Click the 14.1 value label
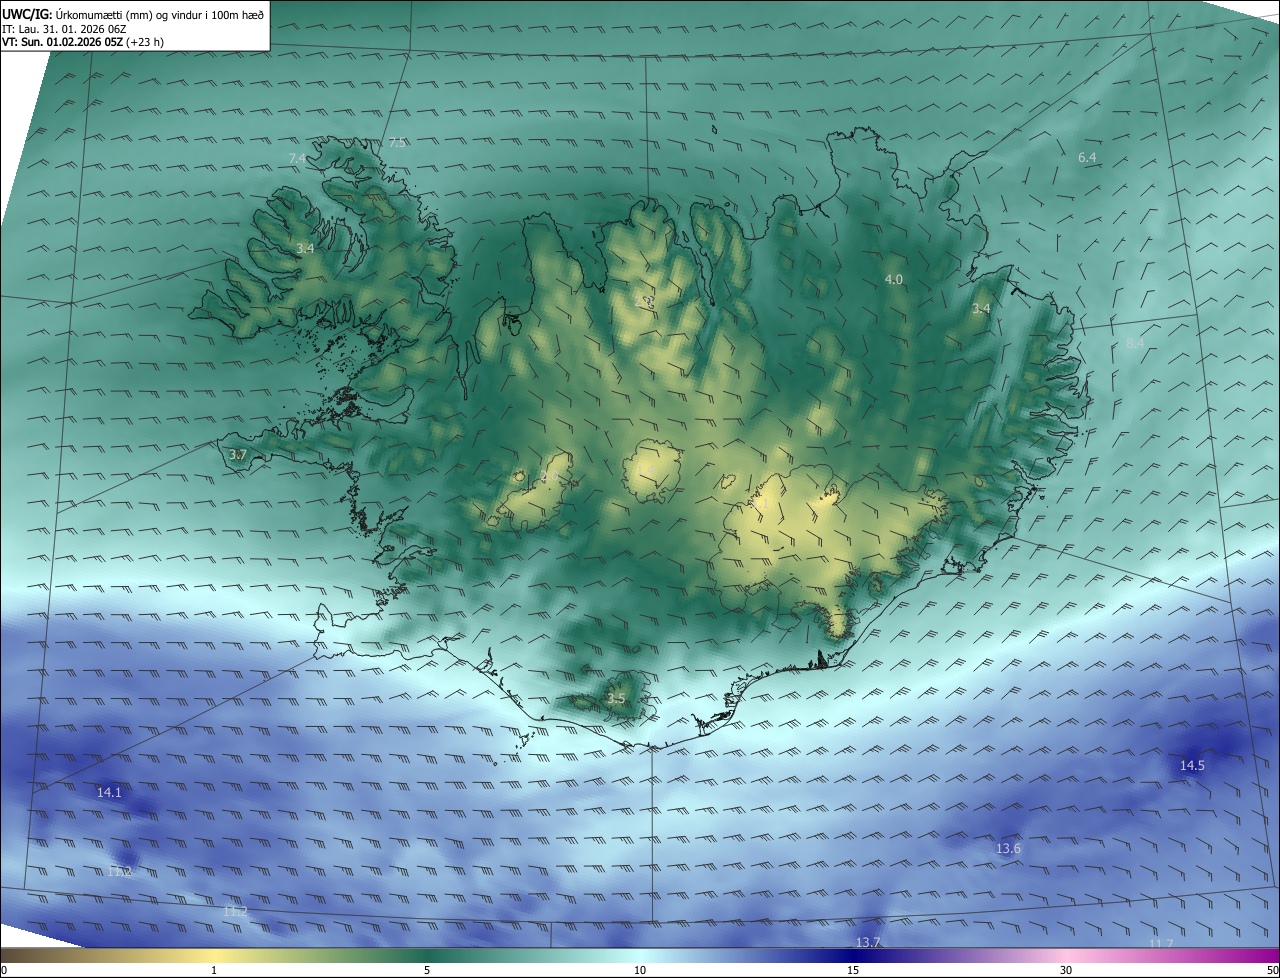The image size is (1280, 978). tap(109, 792)
